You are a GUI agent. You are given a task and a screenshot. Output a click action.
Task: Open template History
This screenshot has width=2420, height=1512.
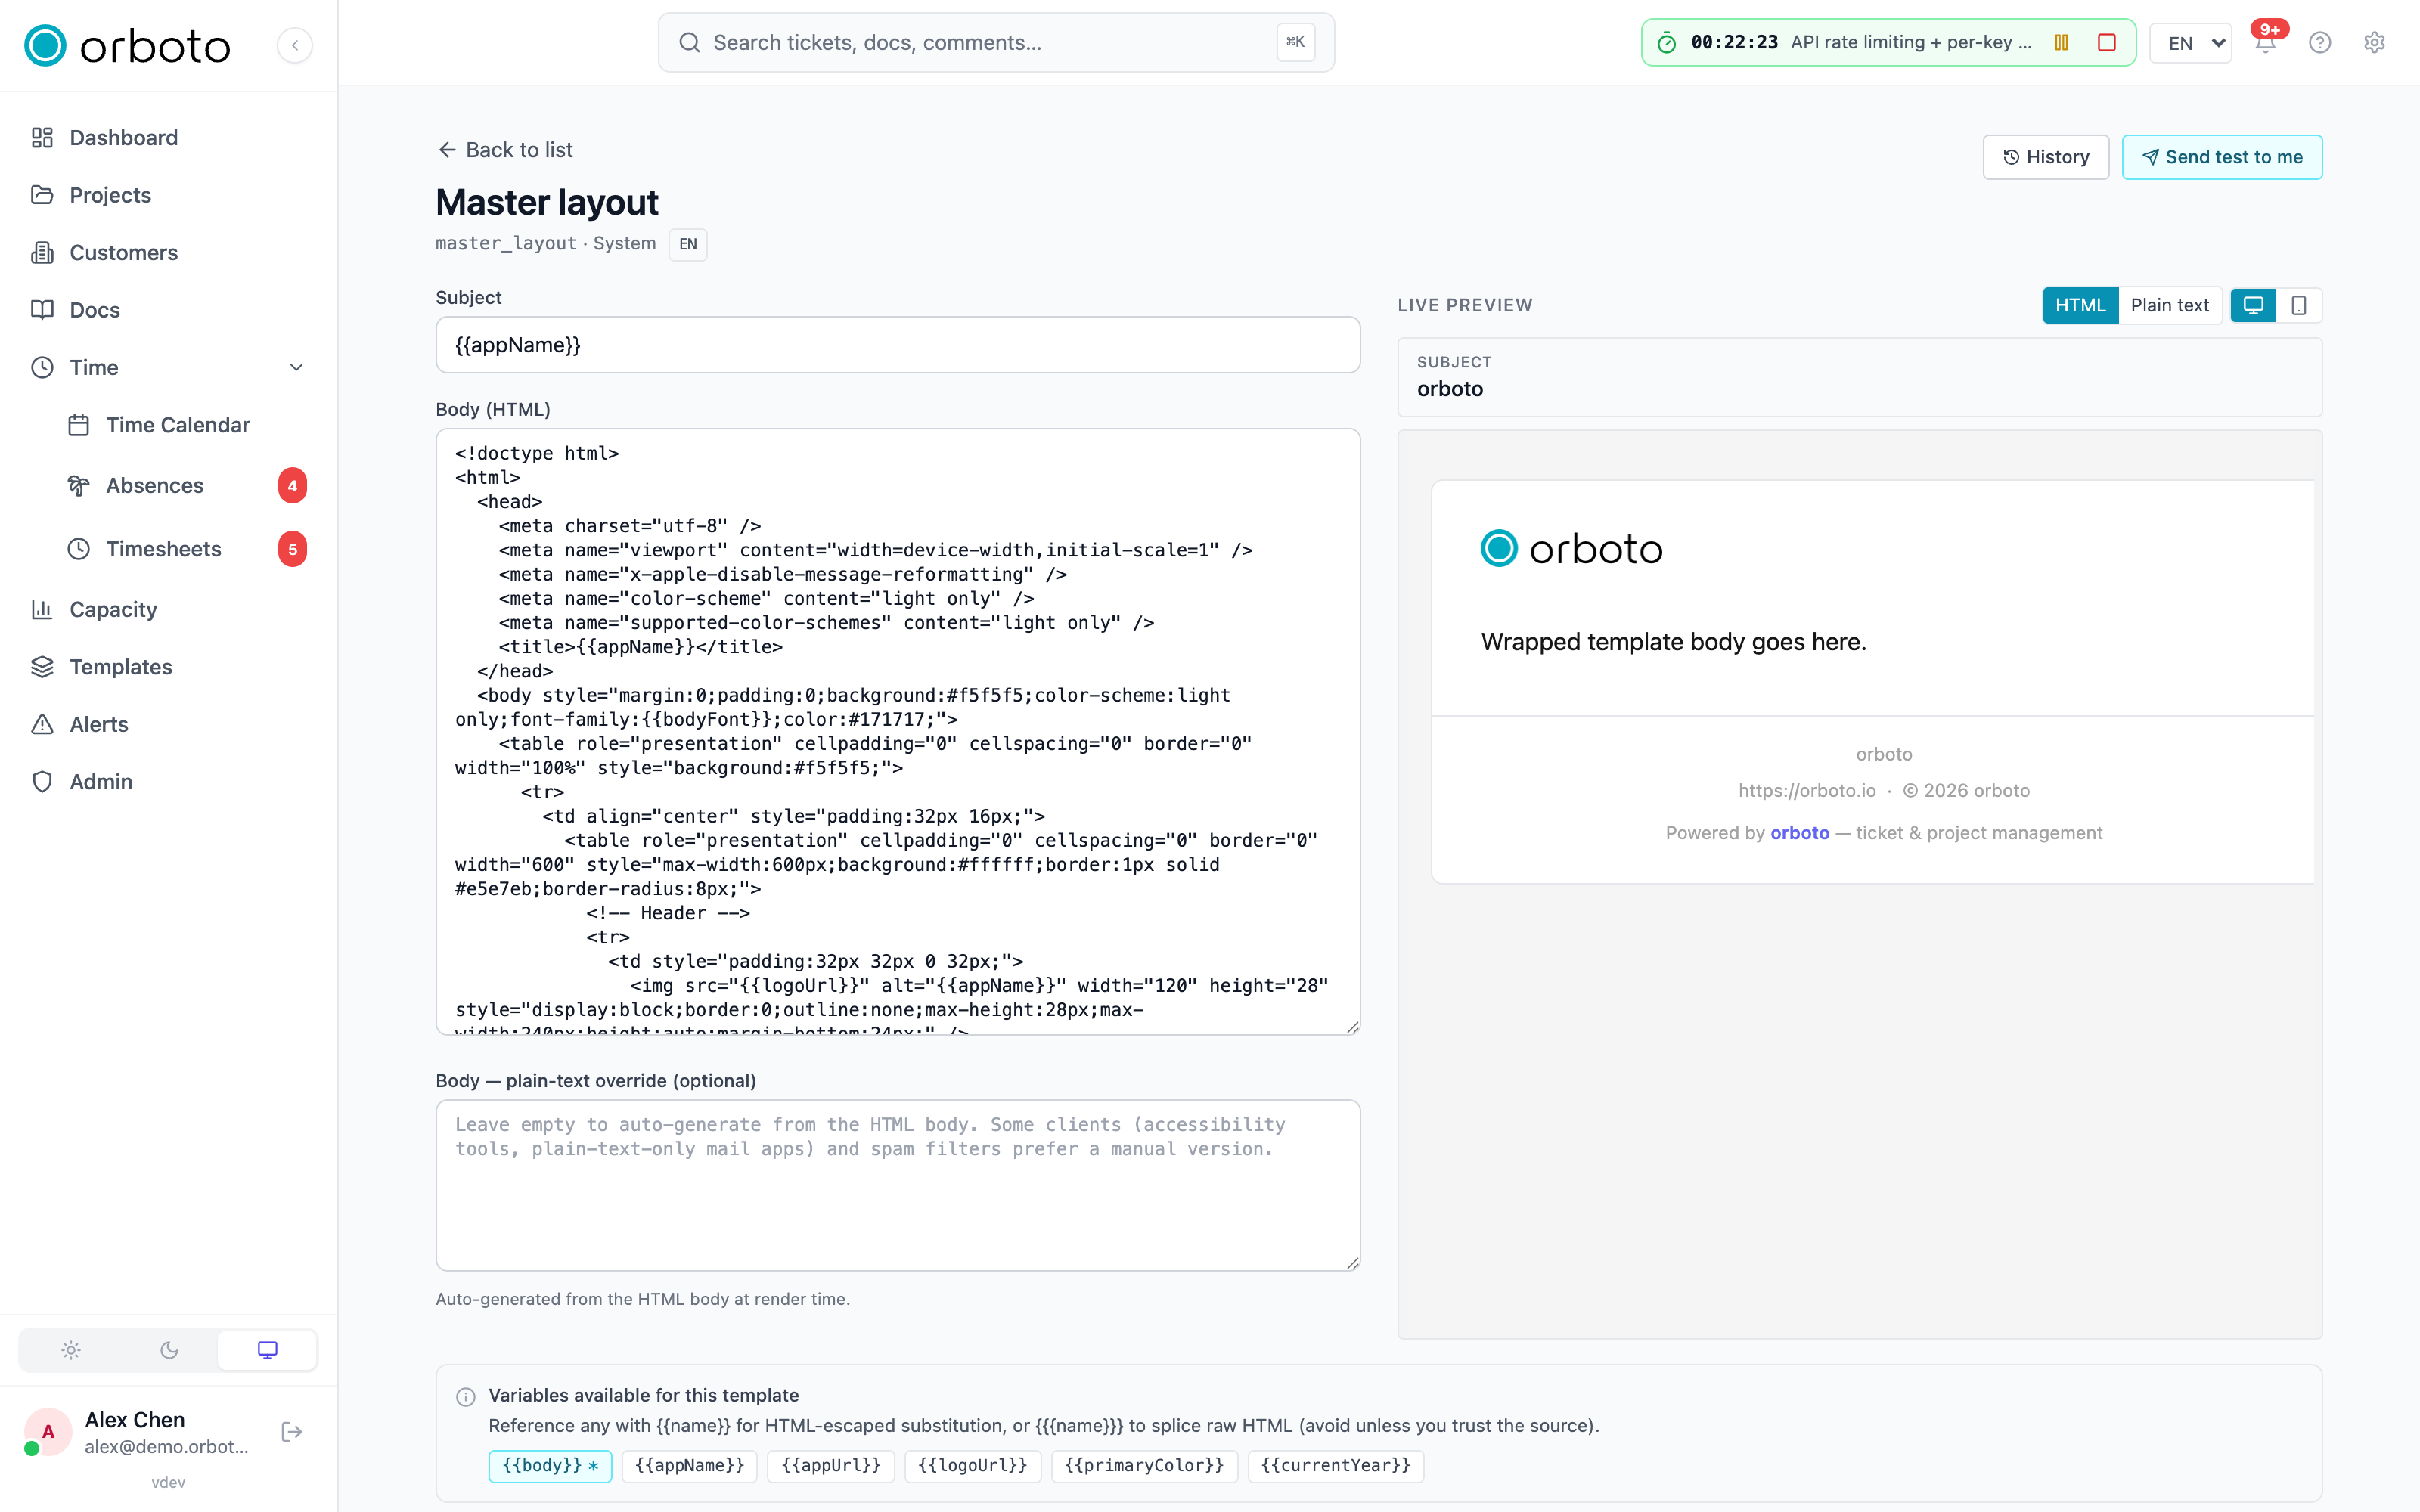pos(2045,157)
